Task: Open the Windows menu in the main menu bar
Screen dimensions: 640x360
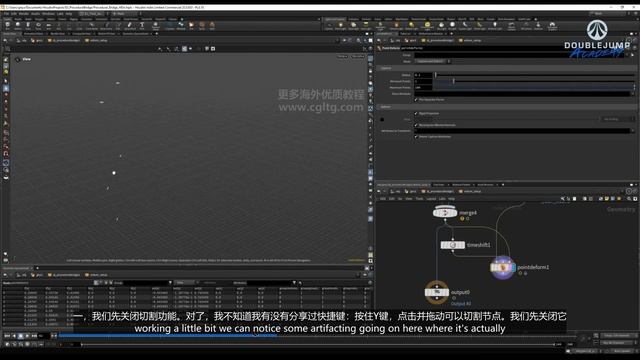Action: pyautogui.click(x=48, y=13)
